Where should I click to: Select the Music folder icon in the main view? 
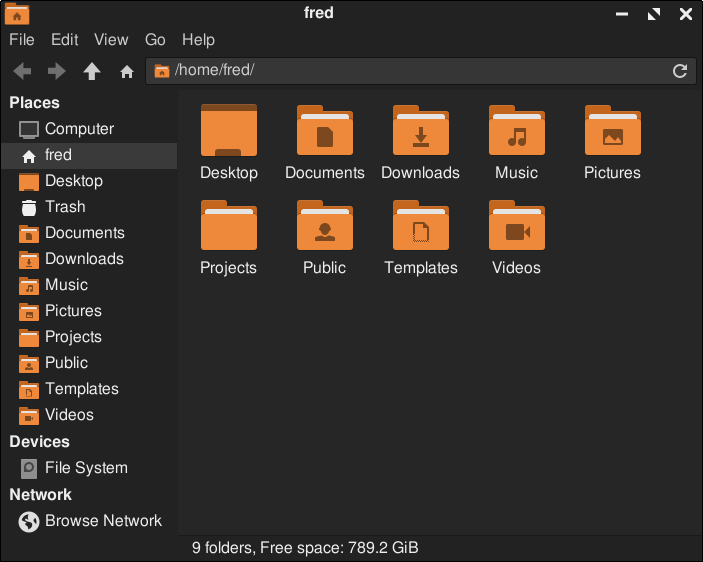point(516,130)
